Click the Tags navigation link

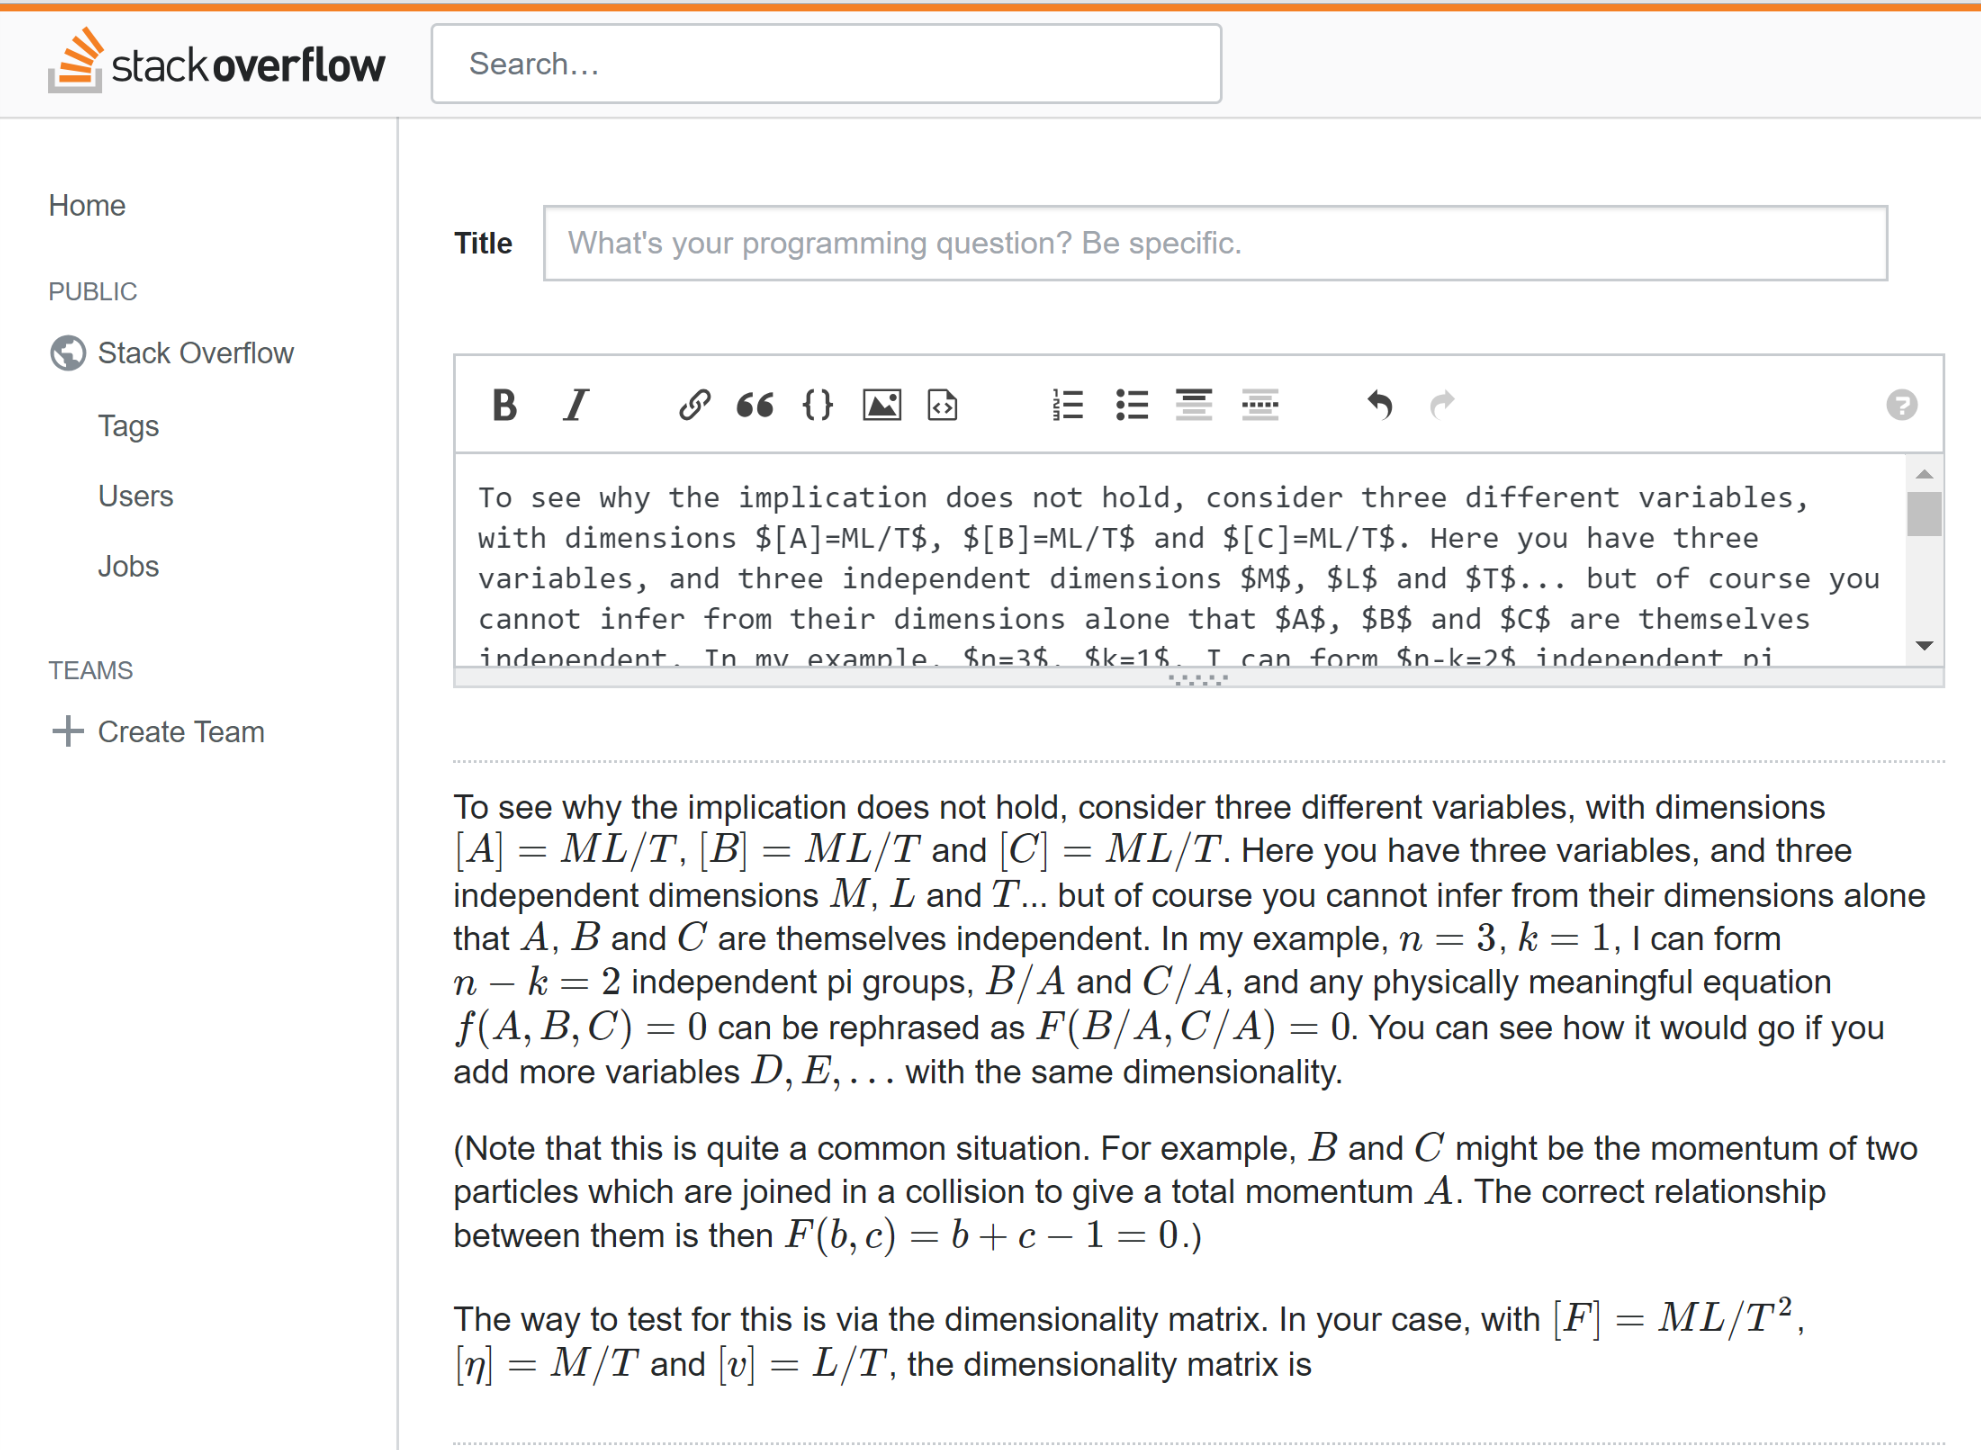[x=129, y=424]
